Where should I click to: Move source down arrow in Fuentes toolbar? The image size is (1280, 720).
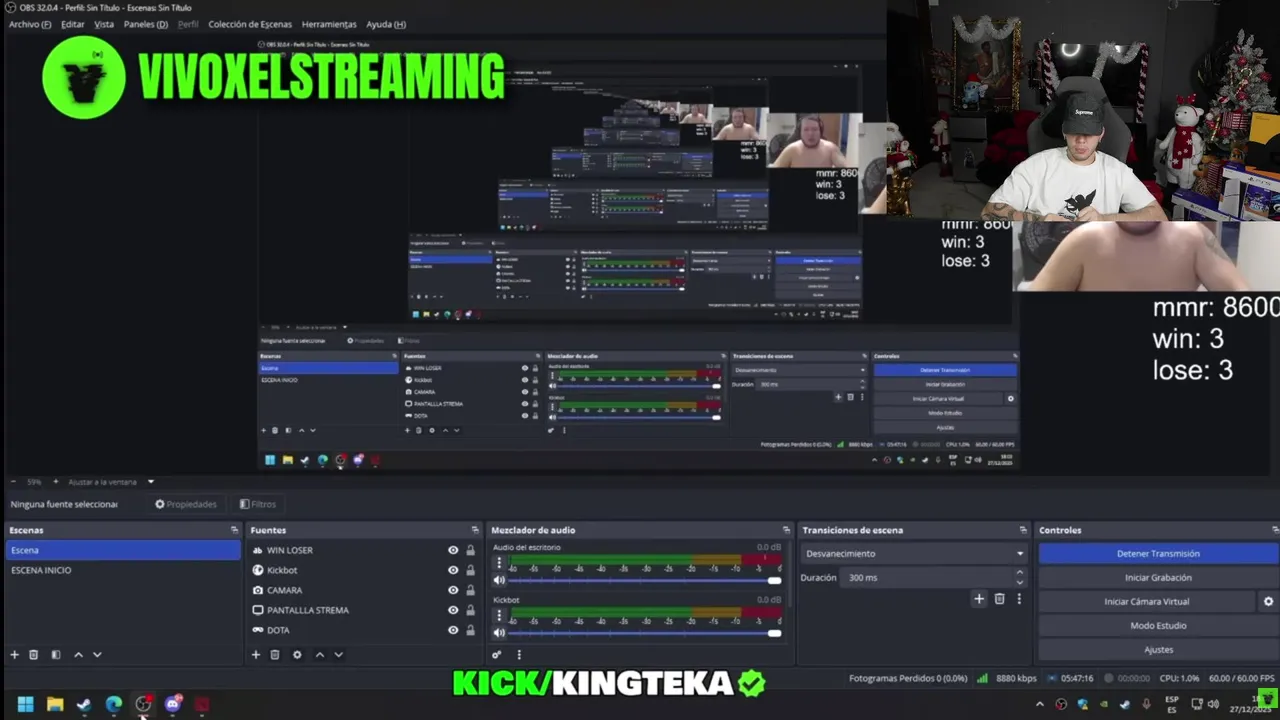(x=338, y=655)
